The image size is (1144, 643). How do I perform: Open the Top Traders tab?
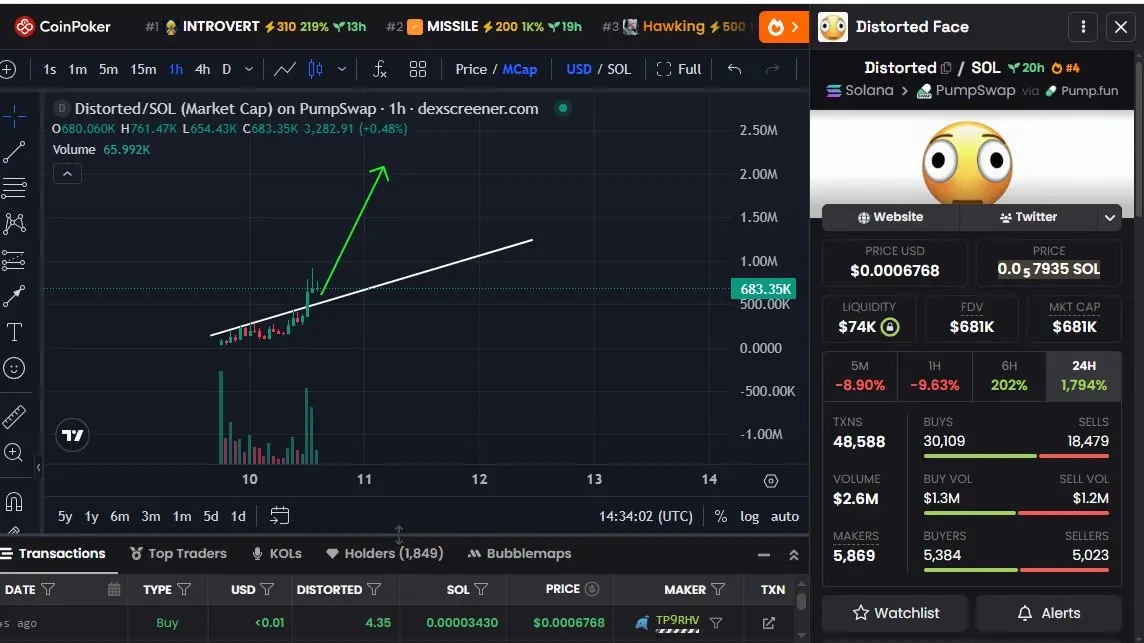[178, 553]
